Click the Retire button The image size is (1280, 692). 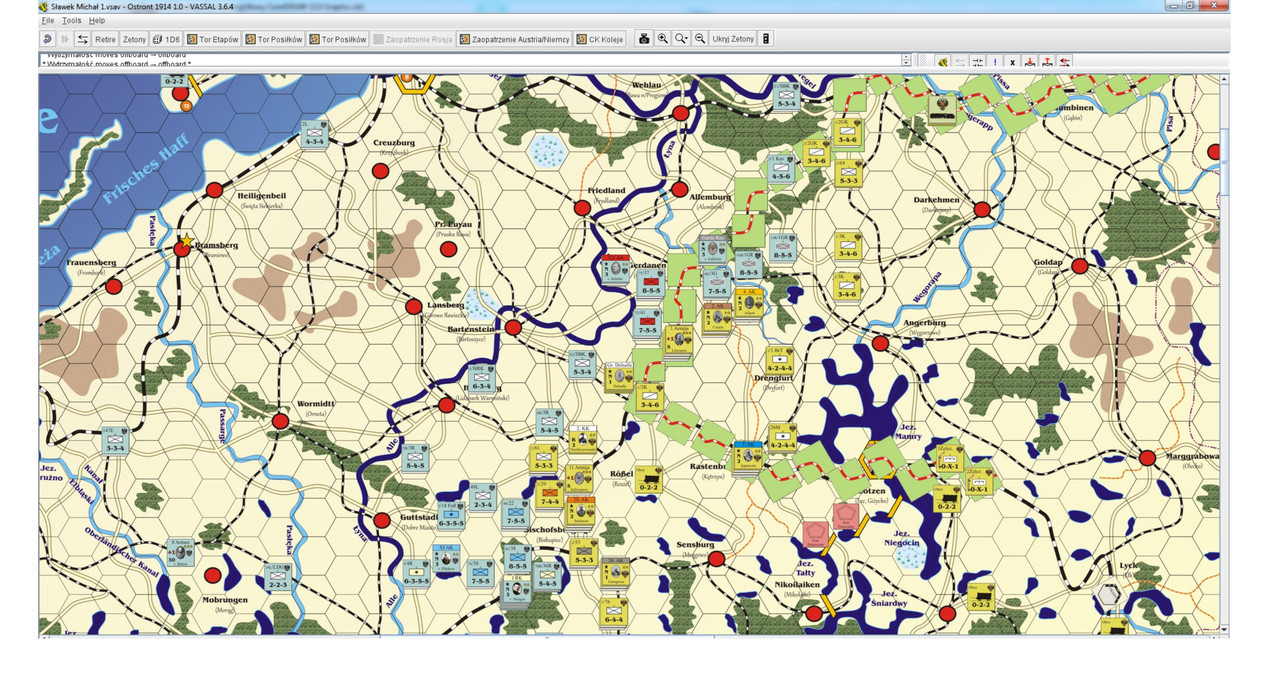(x=105, y=39)
